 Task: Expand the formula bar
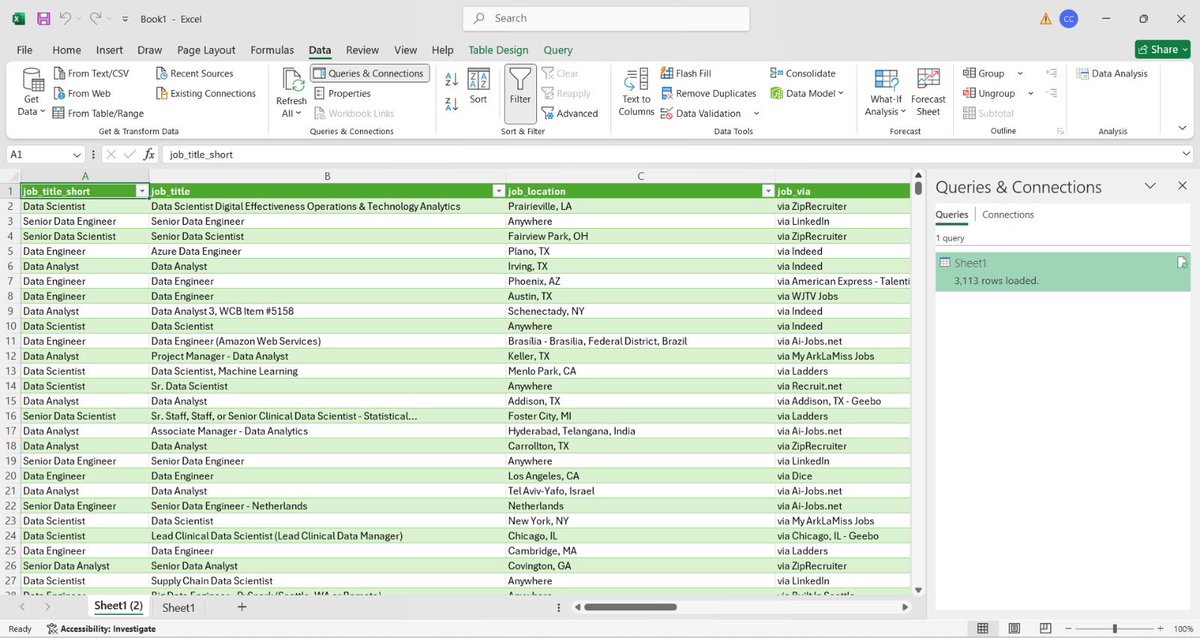1186,154
